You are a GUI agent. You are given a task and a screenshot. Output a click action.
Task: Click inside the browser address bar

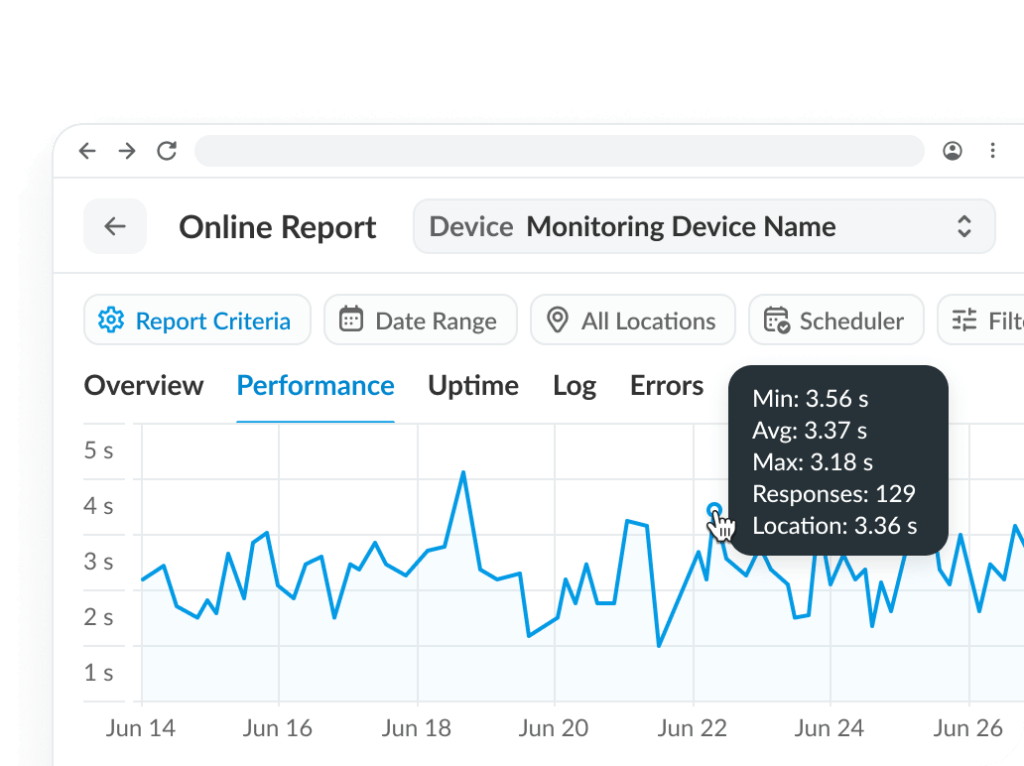(558, 150)
